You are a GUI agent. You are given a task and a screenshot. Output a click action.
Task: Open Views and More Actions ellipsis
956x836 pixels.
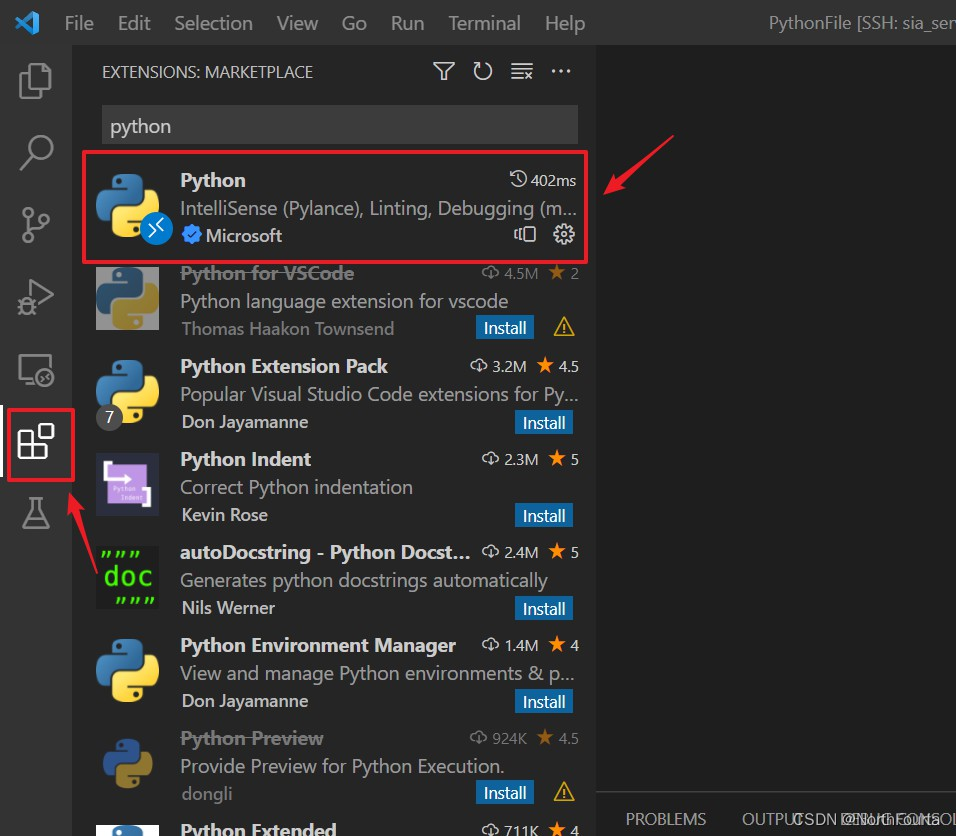(561, 71)
